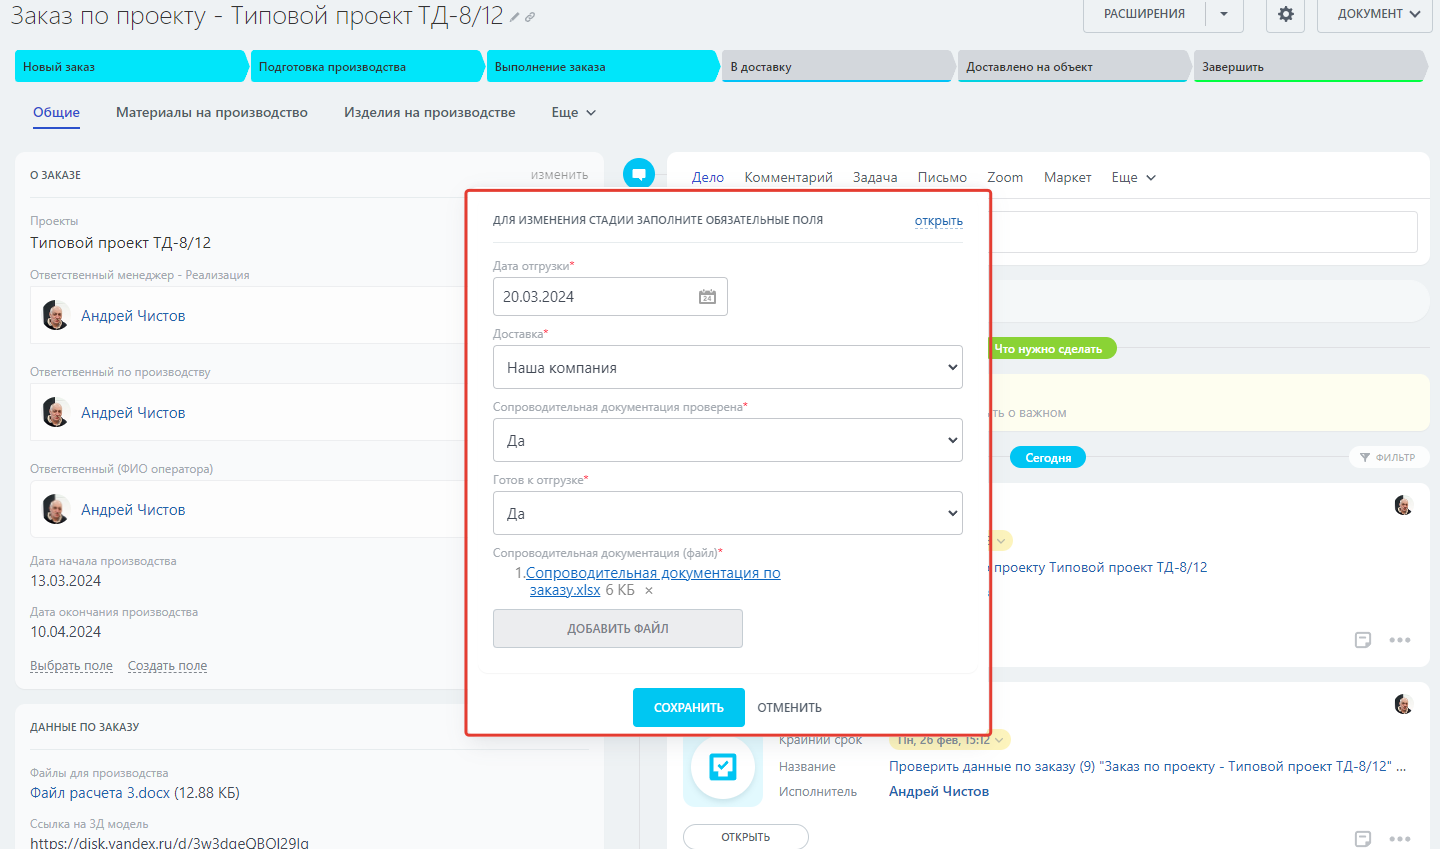Open the Готов к отгрузке select
Viewport: 1440px width, 849px height.
728,513
